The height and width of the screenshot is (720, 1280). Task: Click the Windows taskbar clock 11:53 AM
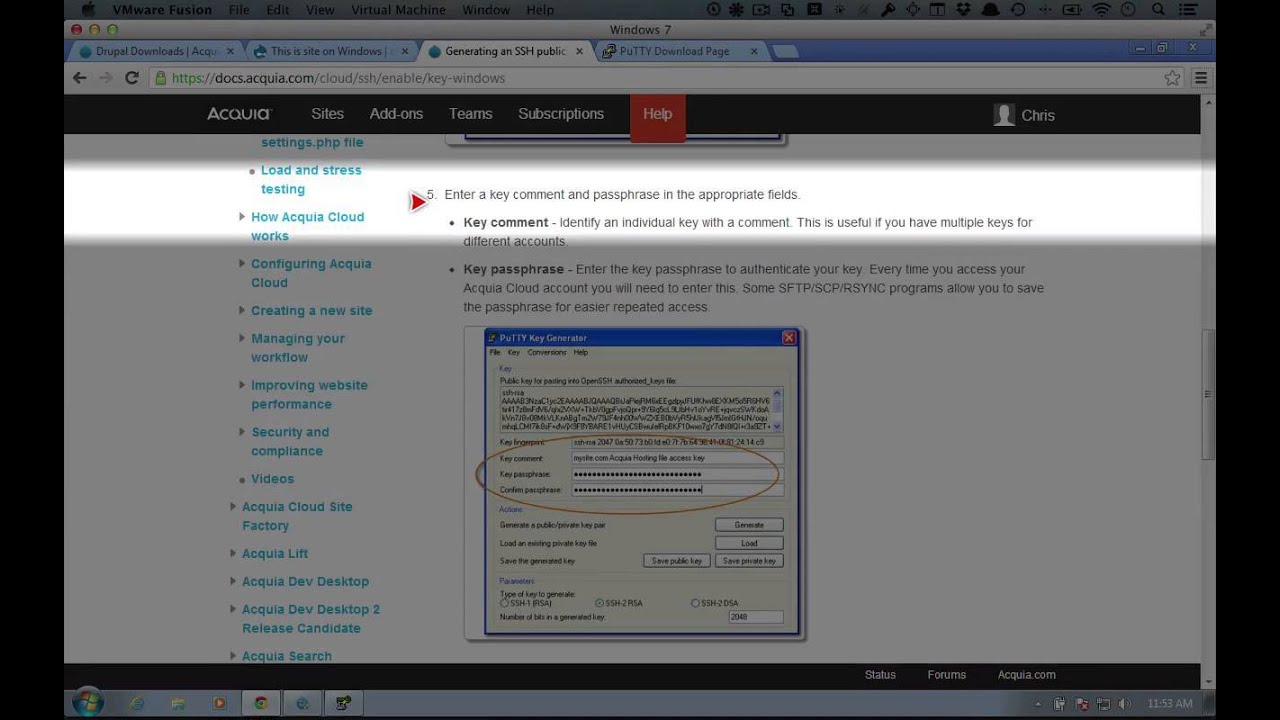(1169, 704)
